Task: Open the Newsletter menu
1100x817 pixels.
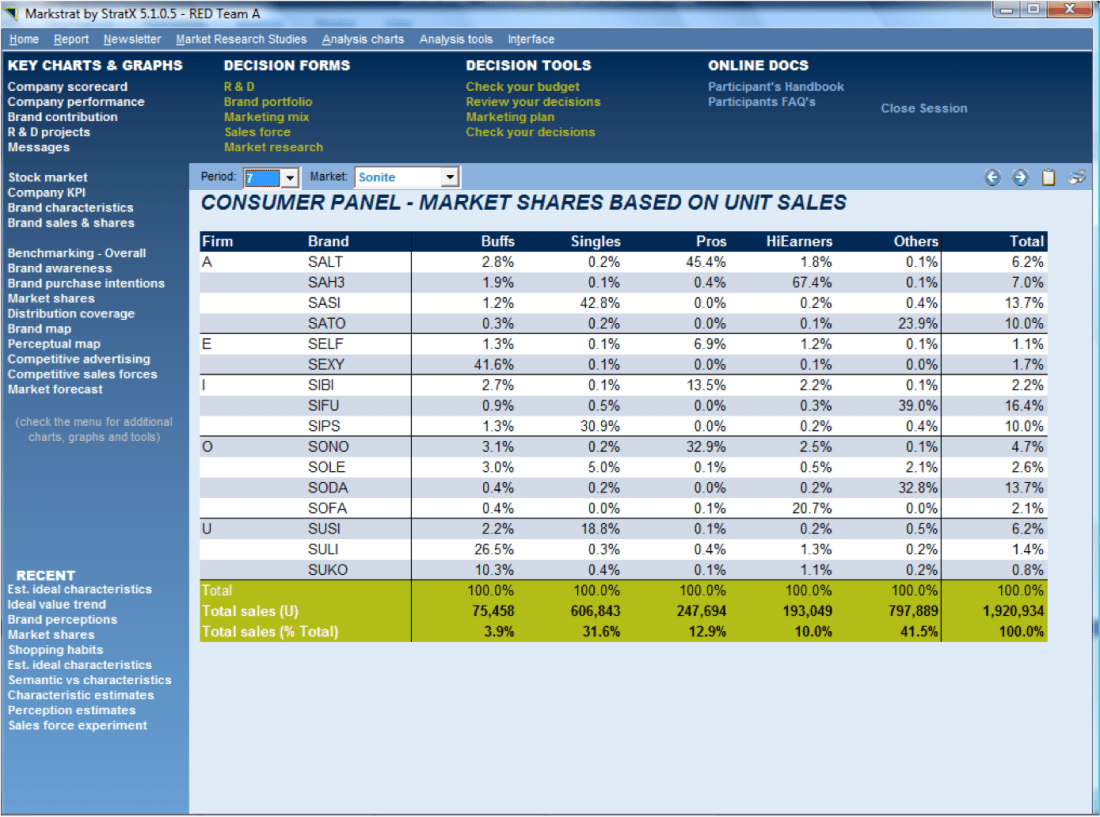Action: click(132, 39)
